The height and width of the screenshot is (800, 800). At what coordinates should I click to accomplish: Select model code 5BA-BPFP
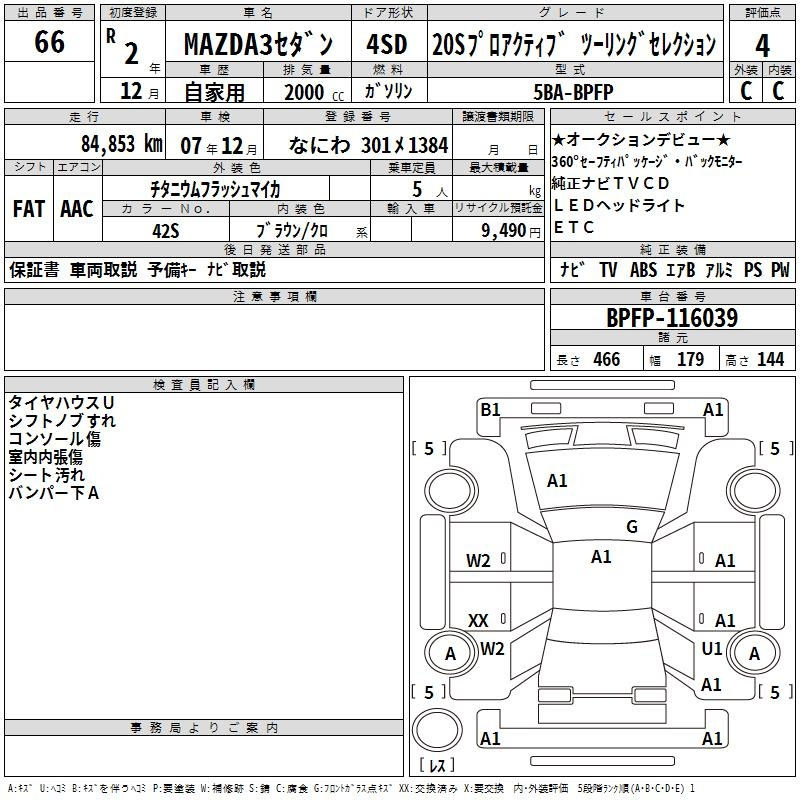pyautogui.click(x=573, y=92)
